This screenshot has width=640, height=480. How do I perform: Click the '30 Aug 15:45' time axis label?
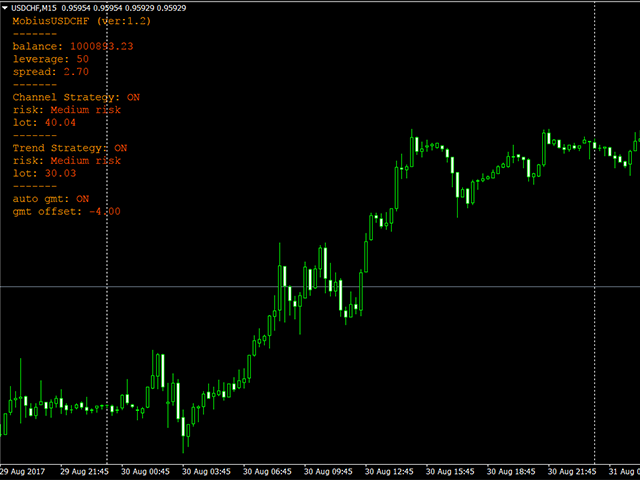(450, 472)
